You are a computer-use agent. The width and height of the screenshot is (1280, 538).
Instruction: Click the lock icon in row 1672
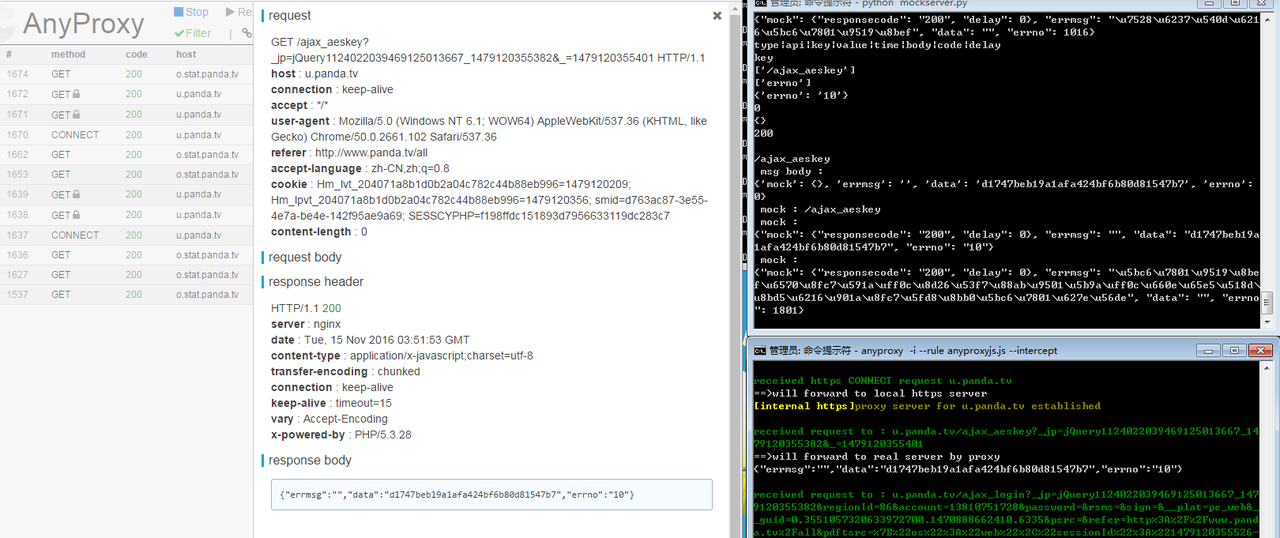[x=76, y=94]
